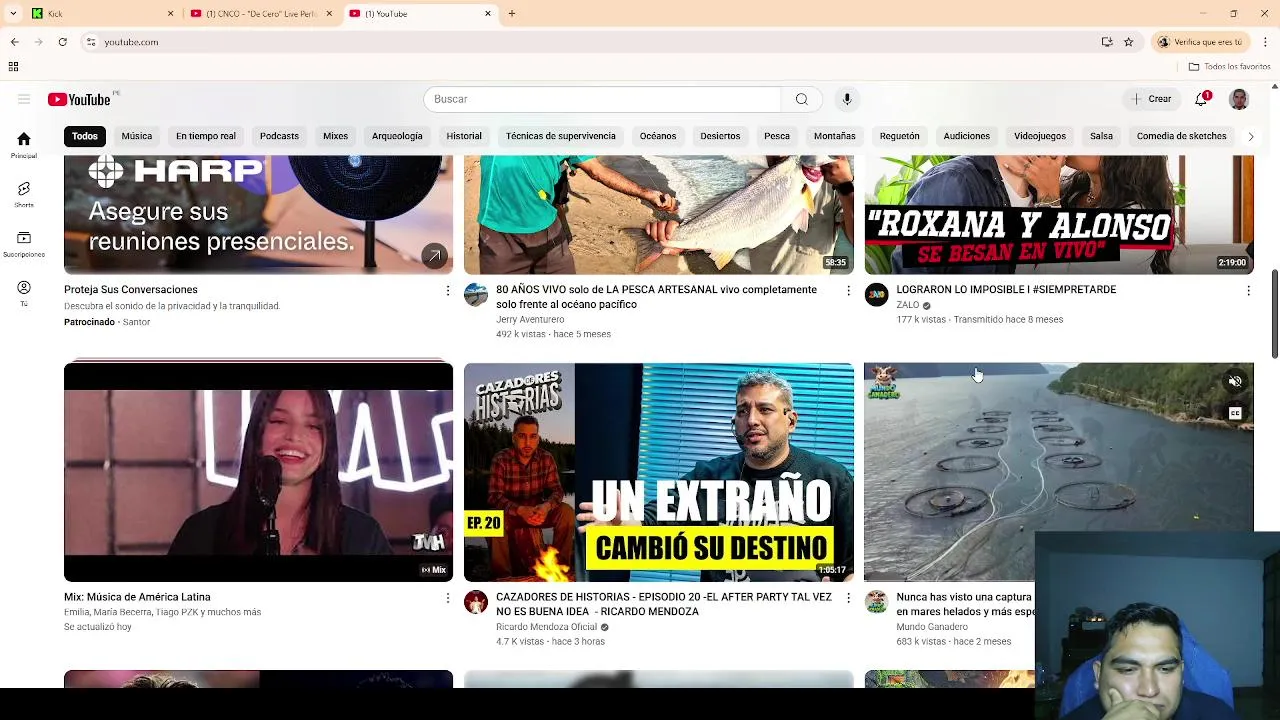Unmute the previewing Mundo Ganadero video

coord(1235,381)
